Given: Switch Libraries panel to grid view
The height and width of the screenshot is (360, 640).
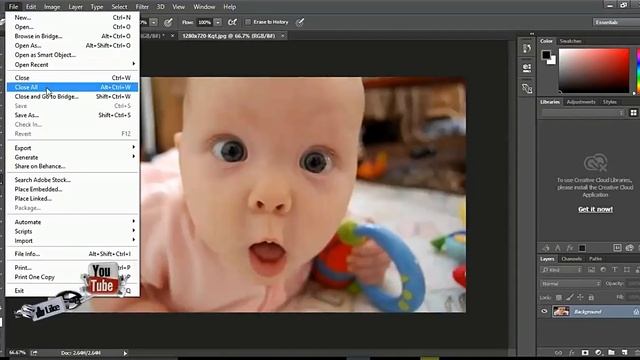Looking at the screenshot, I should click(x=633, y=113).
